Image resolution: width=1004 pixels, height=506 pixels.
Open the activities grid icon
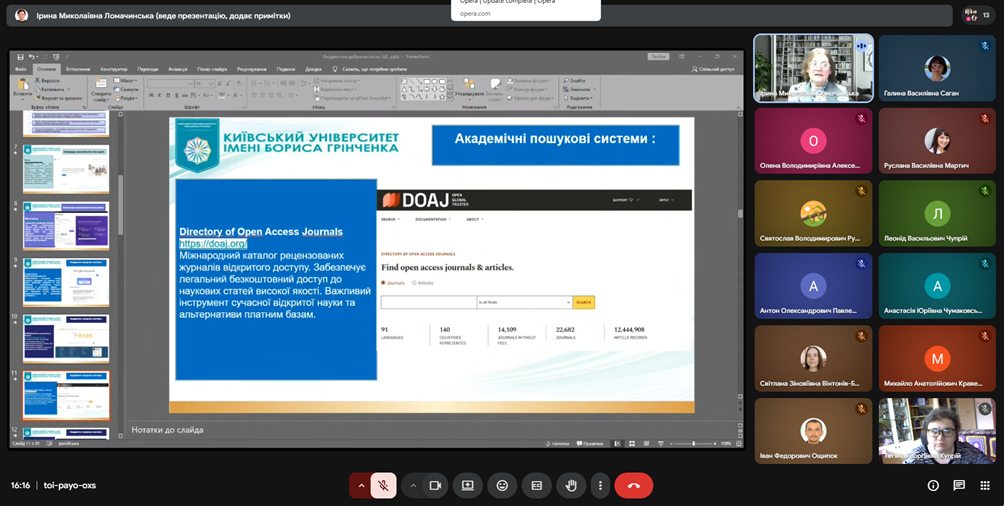985,485
